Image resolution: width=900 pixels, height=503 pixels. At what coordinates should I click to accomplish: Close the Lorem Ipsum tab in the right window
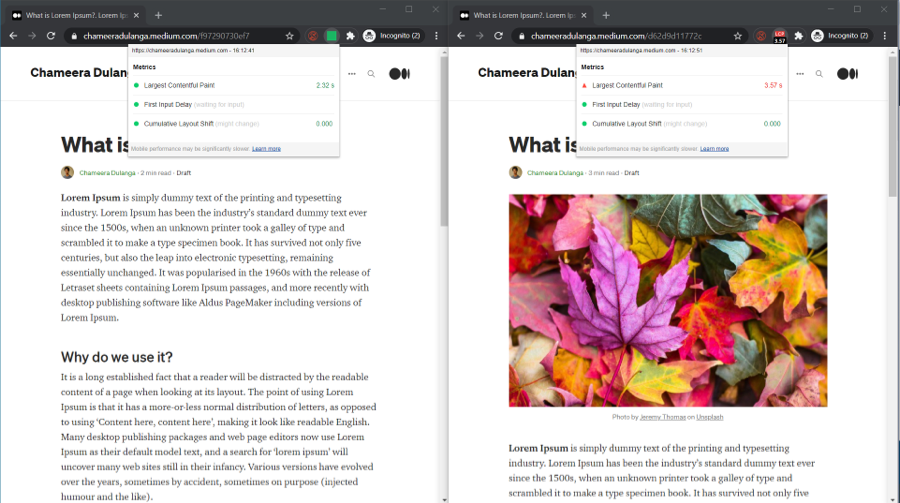(x=584, y=16)
